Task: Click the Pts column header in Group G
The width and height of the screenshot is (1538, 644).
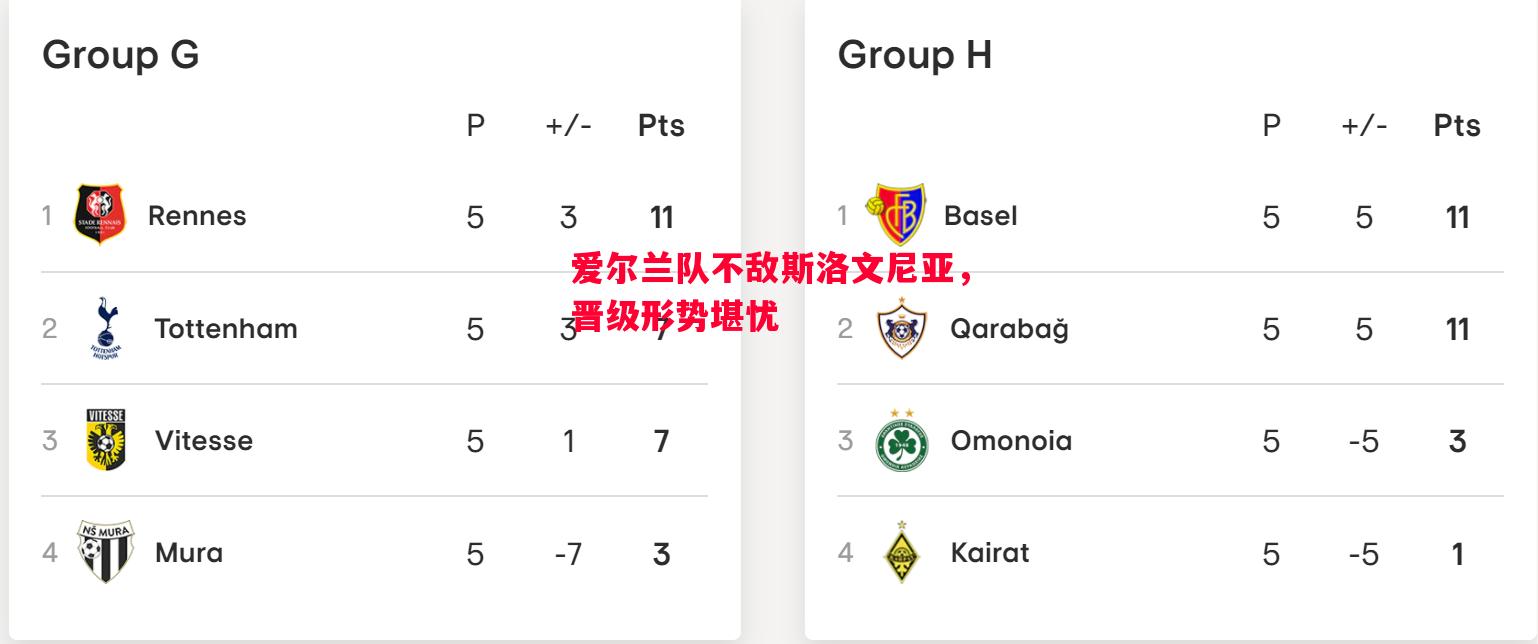Action: point(661,125)
